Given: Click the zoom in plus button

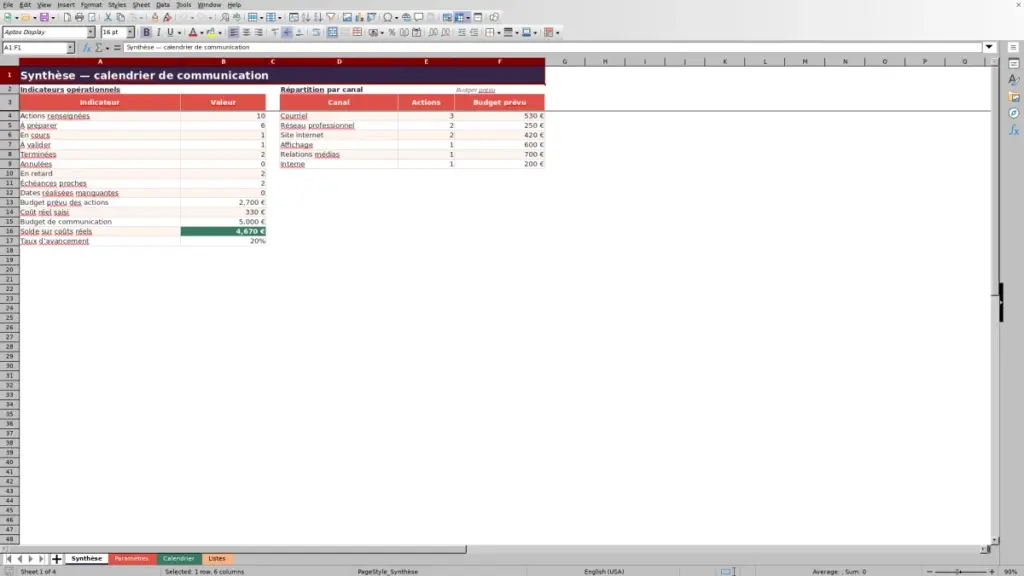Looking at the screenshot, I should pos(992,572).
